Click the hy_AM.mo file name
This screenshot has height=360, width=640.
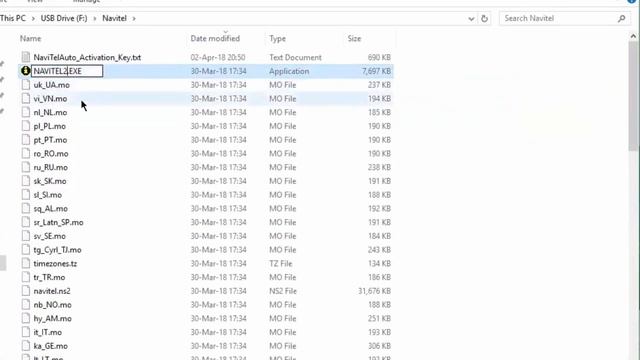[53, 318]
